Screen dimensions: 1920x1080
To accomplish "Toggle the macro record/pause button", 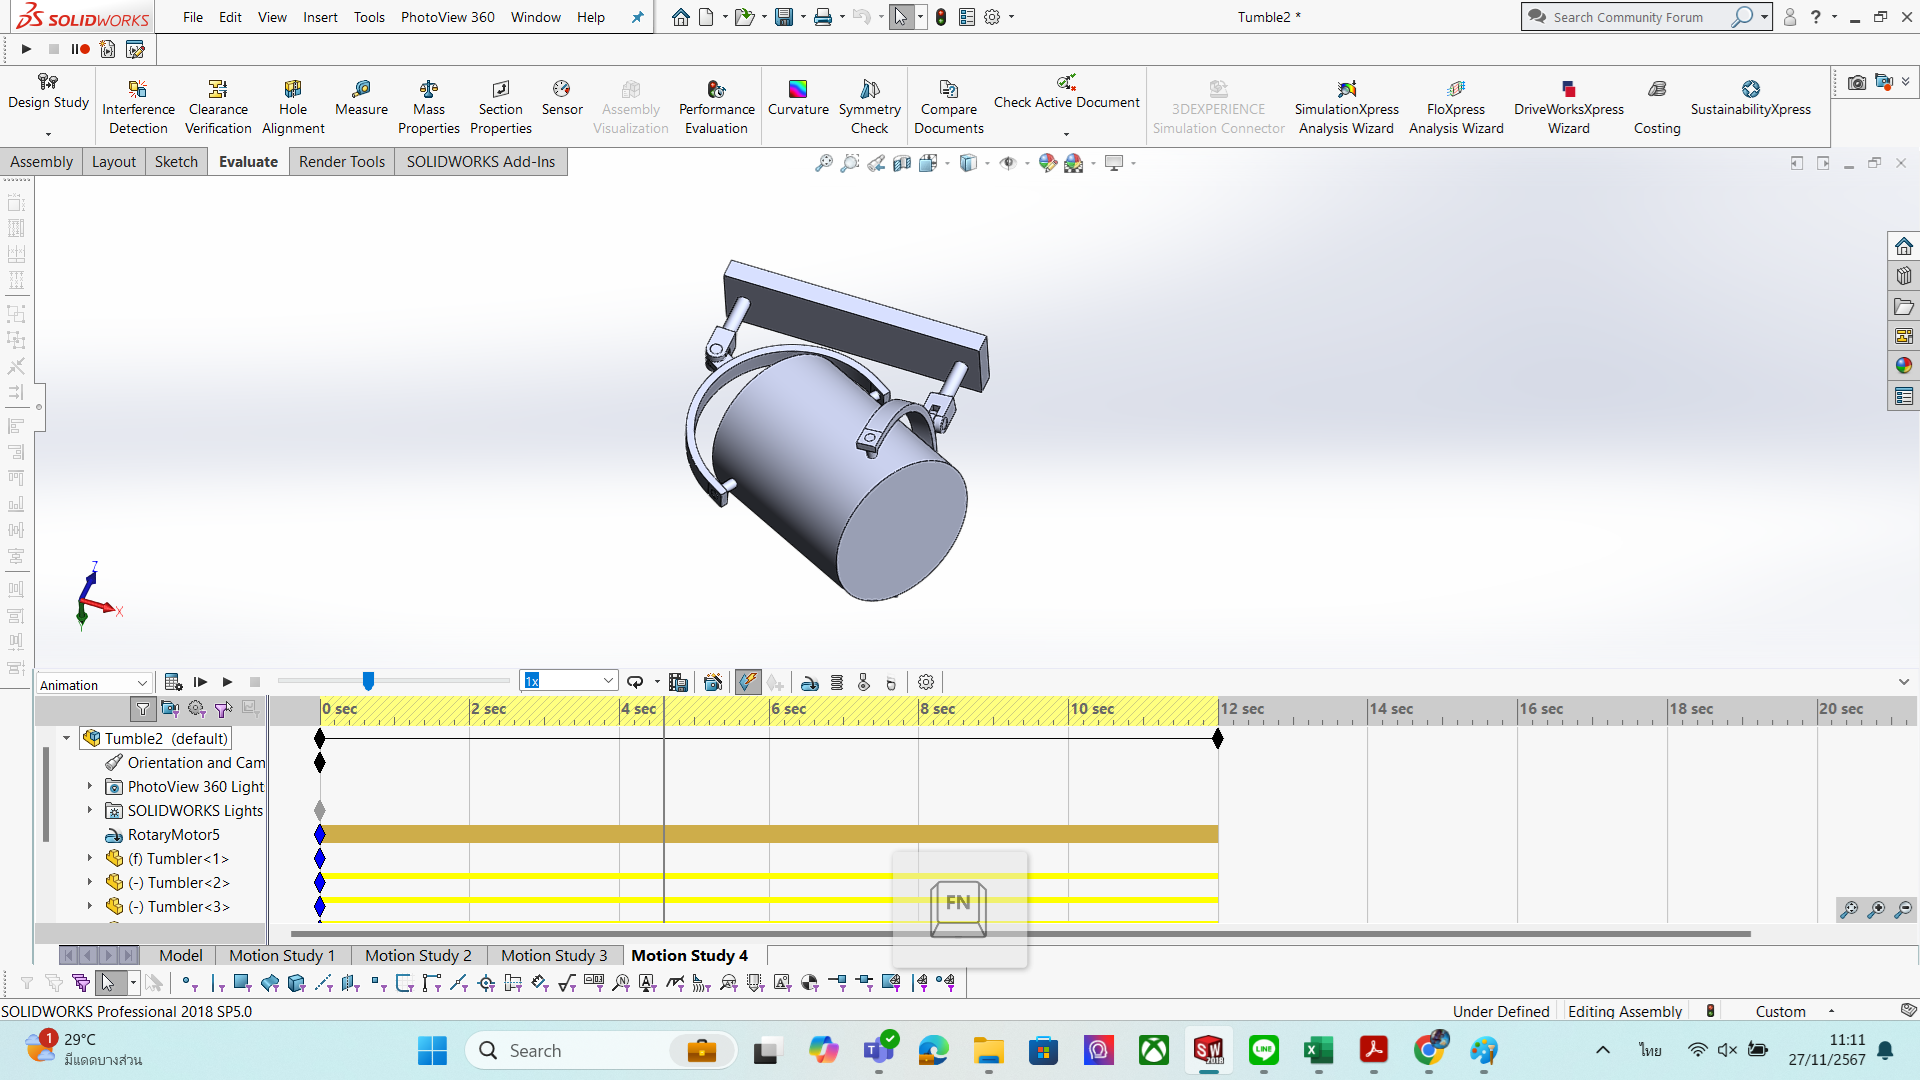I will [x=80, y=49].
